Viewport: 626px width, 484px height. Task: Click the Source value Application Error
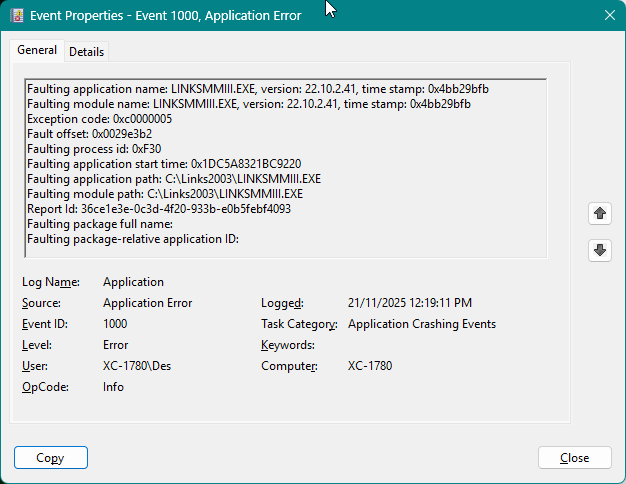point(147,303)
